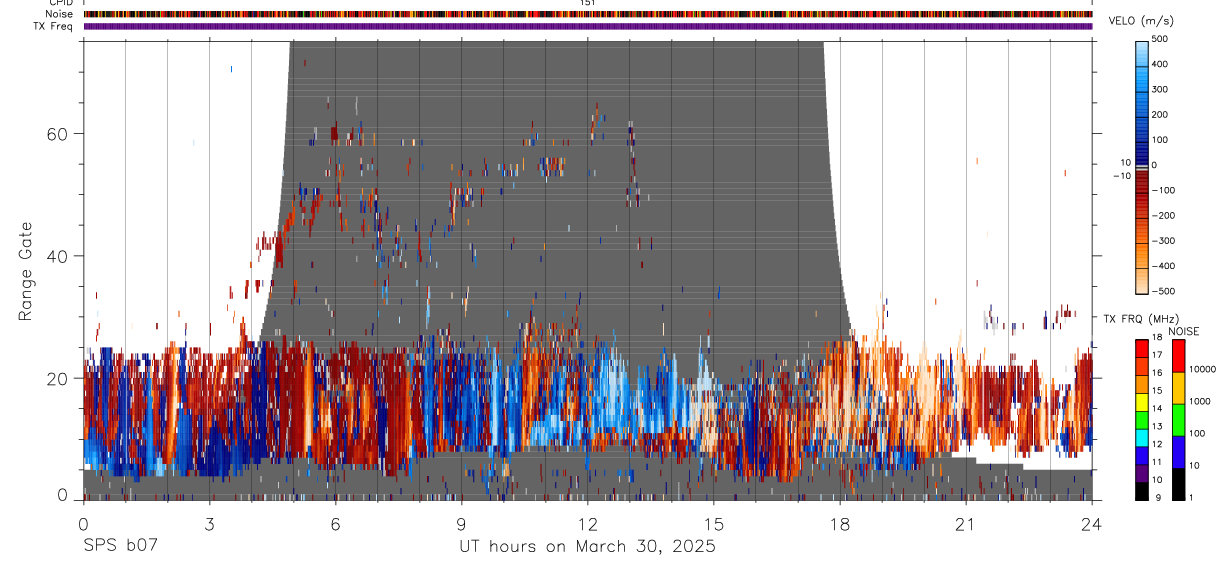Click the blue 11–12 MHz frequency swatch
The width and height of the screenshot is (1228, 567).
(1143, 455)
